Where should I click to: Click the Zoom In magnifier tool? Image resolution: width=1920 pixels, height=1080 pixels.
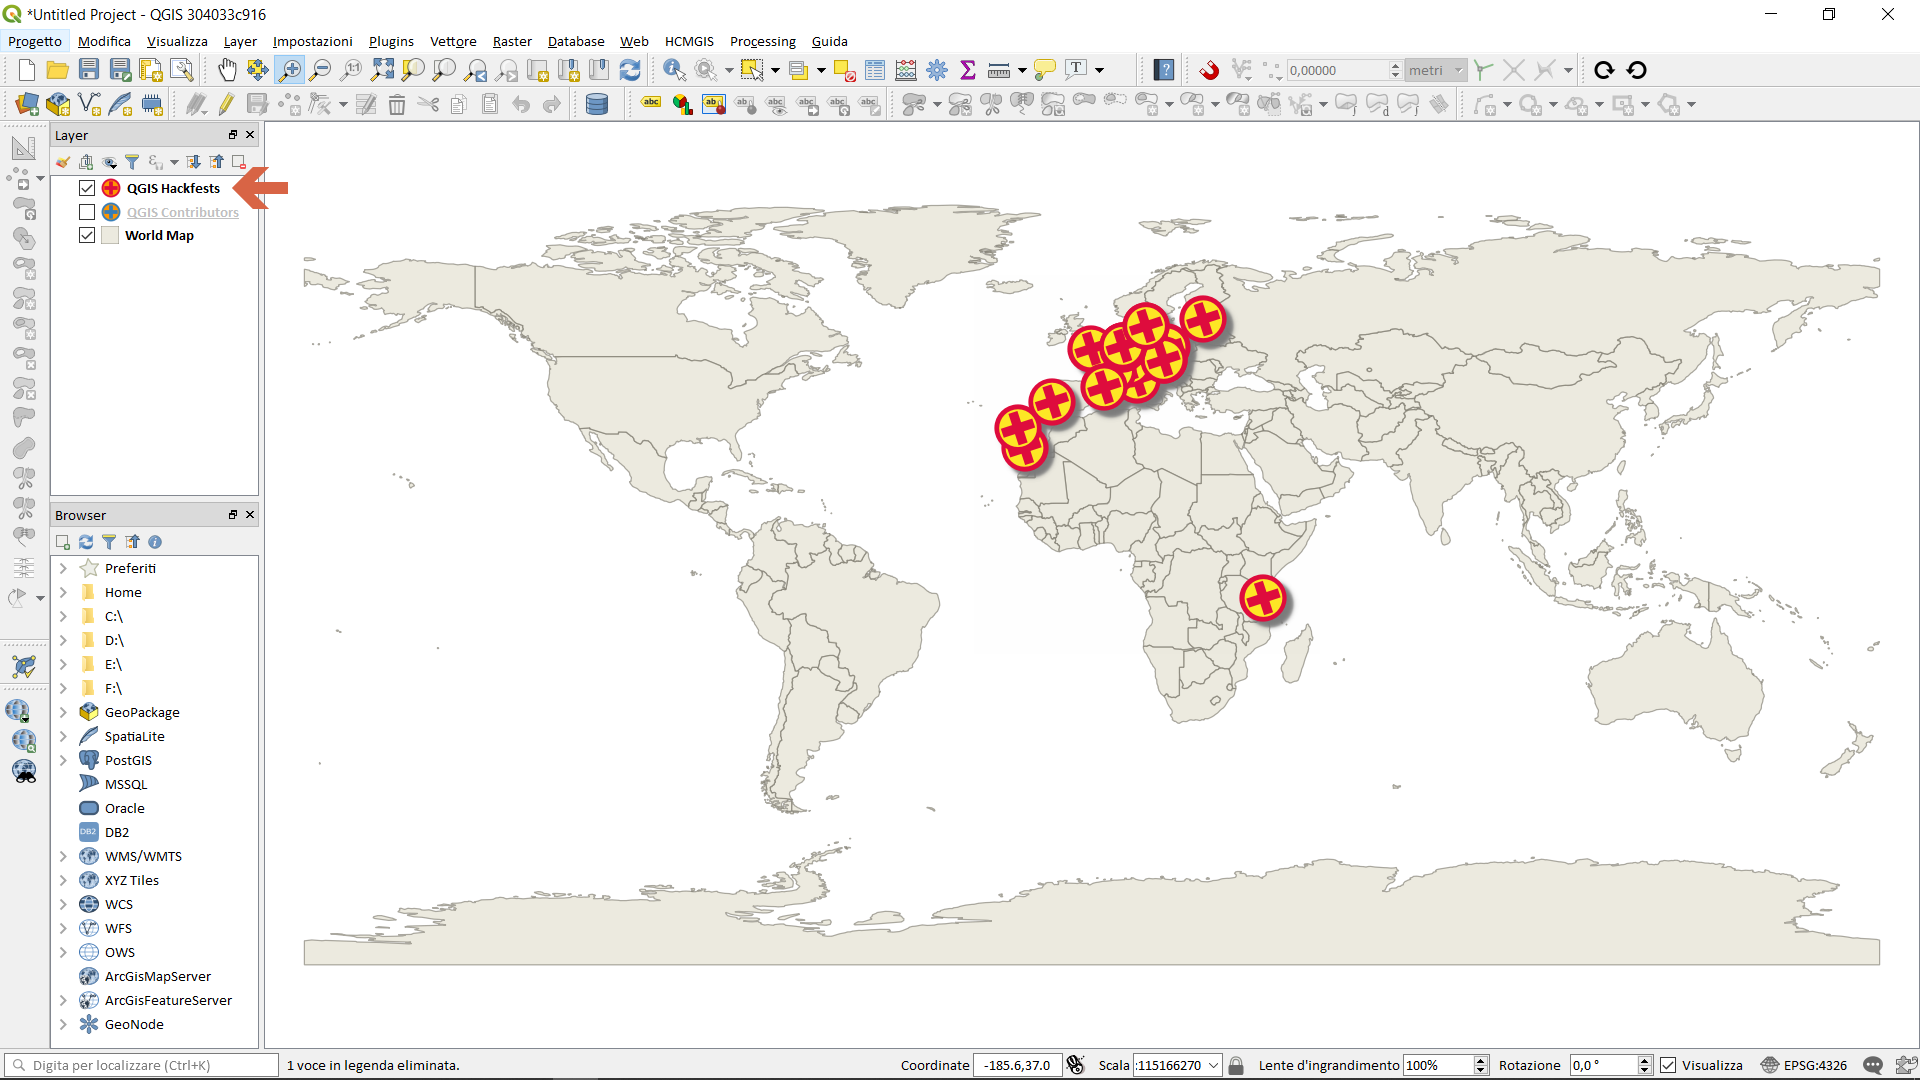290,70
